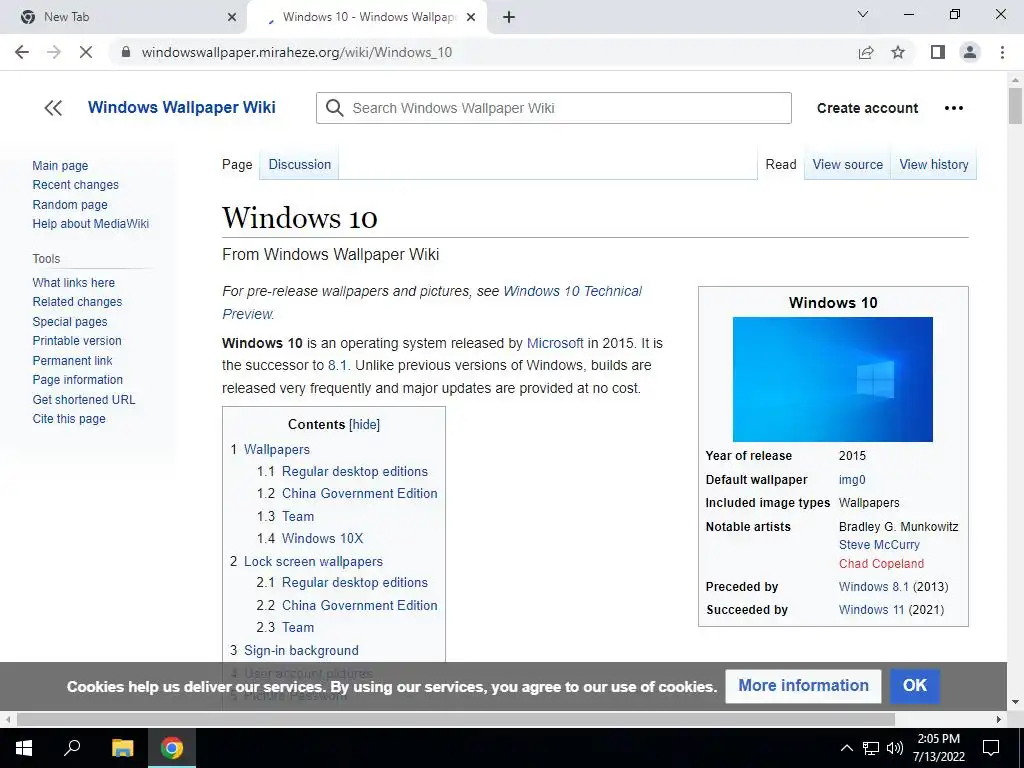Select the Page tab
Viewport: 1024px width, 768px height.
(x=237, y=165)
